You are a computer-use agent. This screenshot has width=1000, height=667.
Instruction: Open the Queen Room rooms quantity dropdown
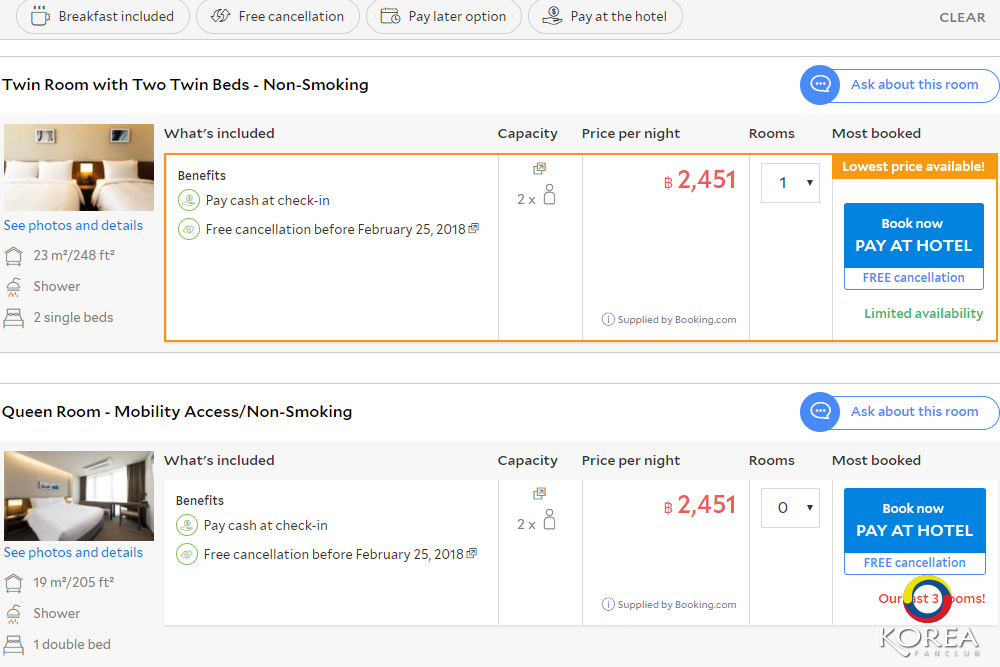790,508
